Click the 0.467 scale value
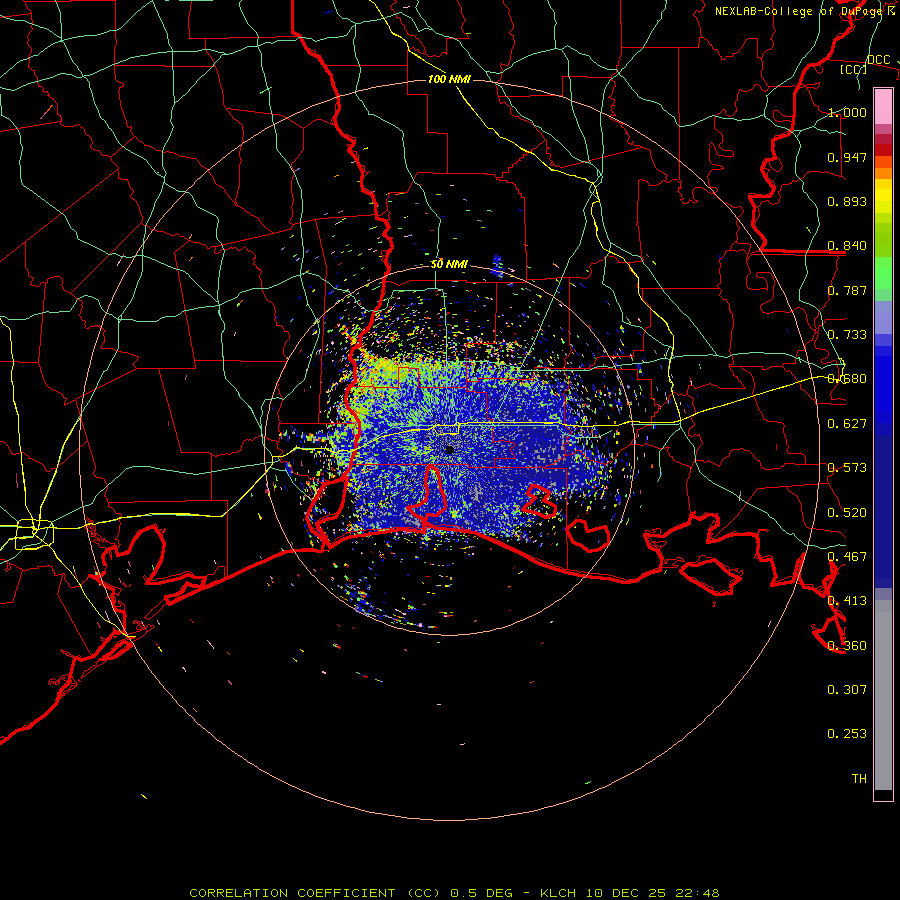Screen dimensions: 900x900 847,557
